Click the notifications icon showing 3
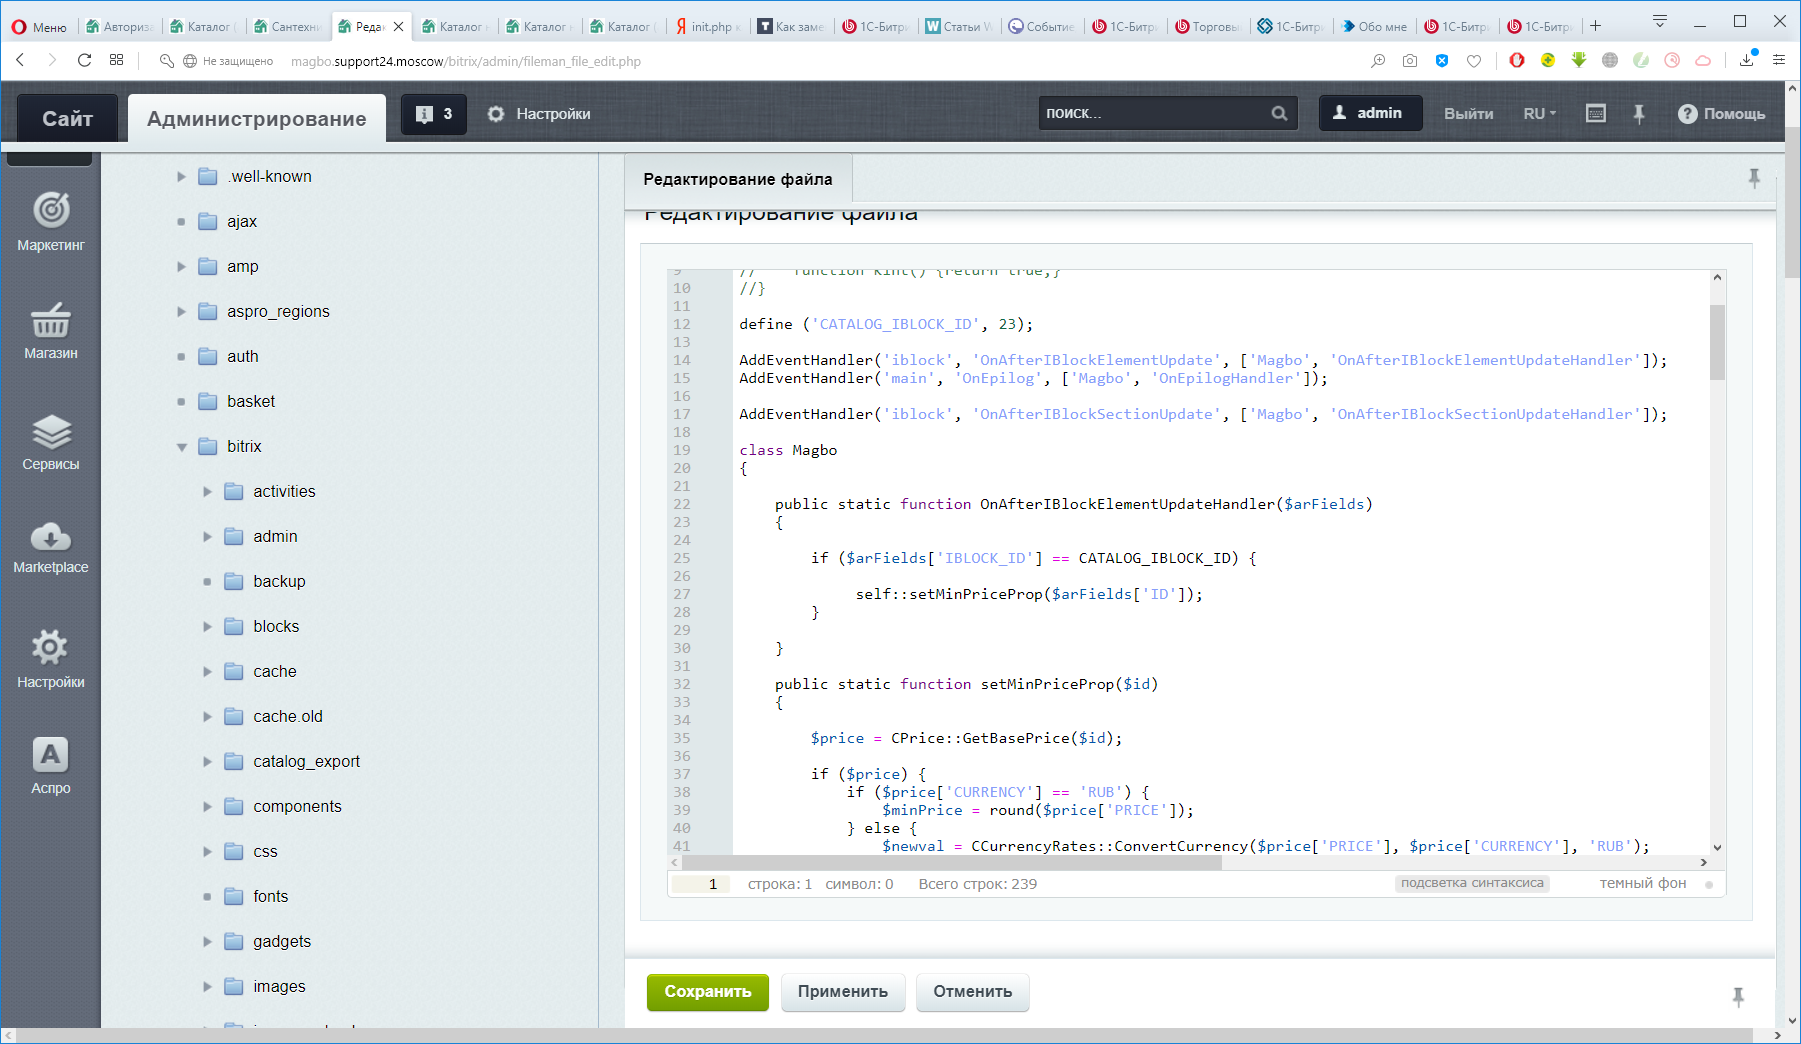The width and height of the screenshot is (1801, 1044). pos(434,114)
